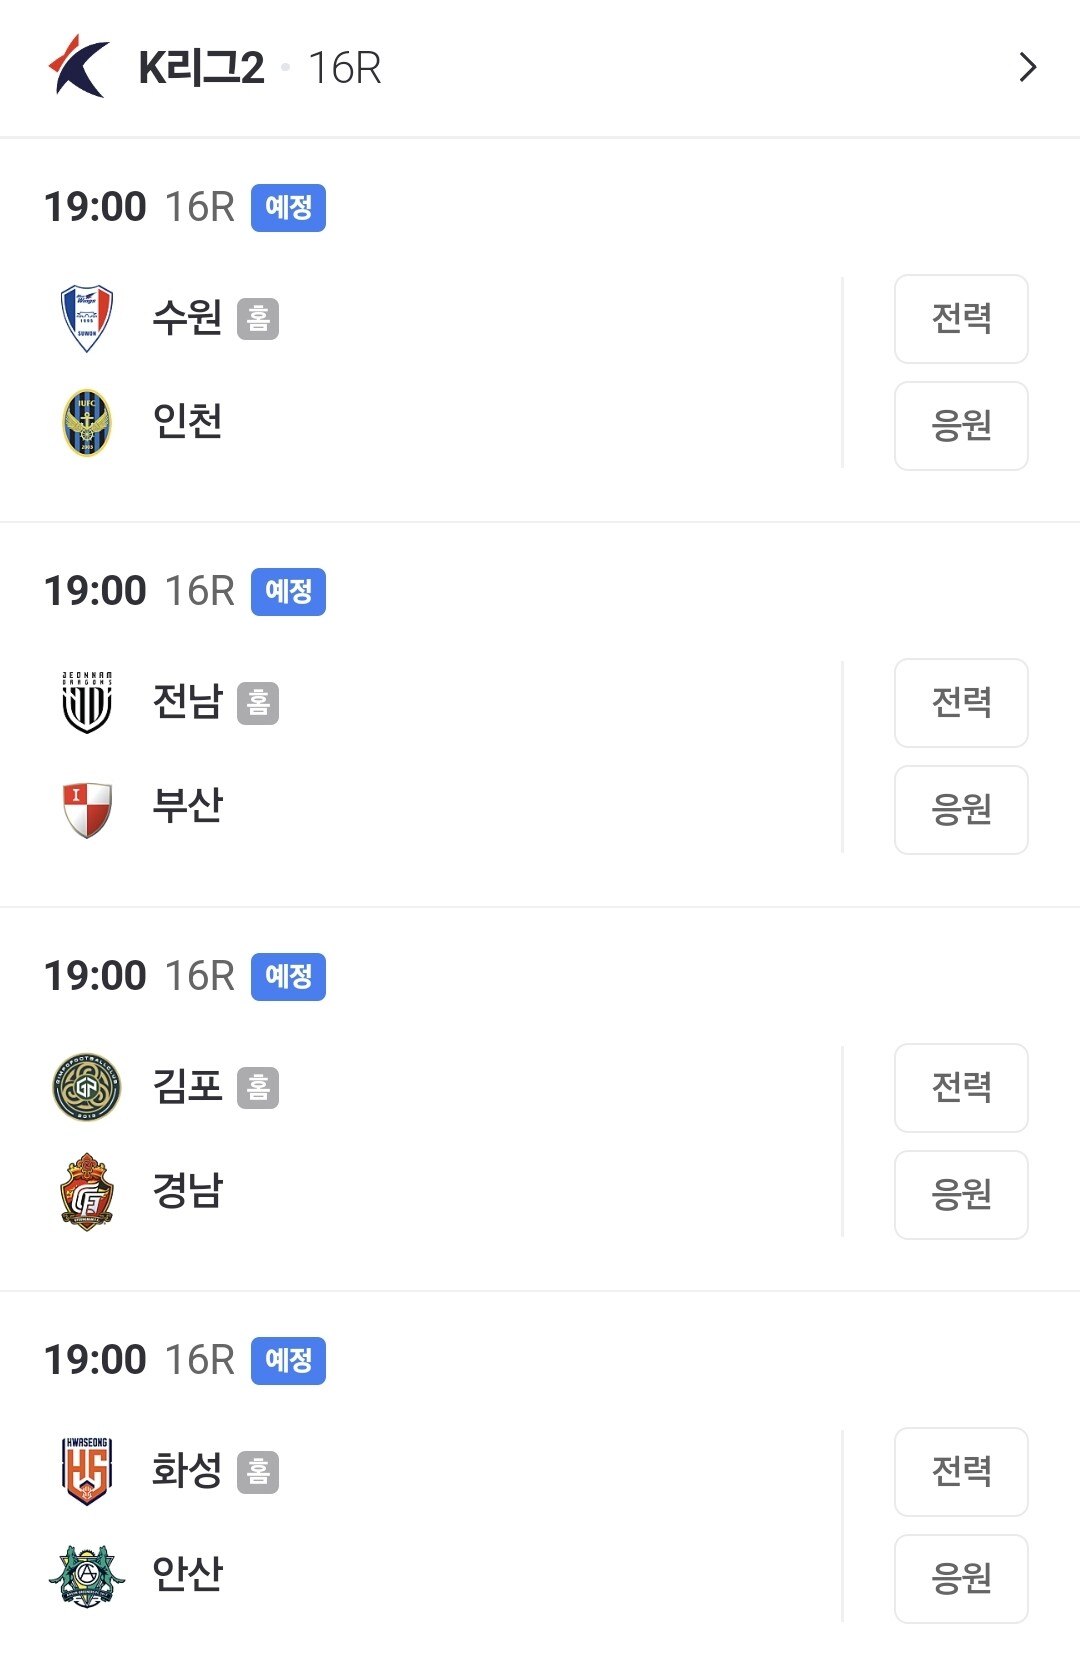The height and width of the screenshot is (1653, 1080).
Task: Open 전력 for the 화성 vs 안산 match
Action: (961, 1472)
